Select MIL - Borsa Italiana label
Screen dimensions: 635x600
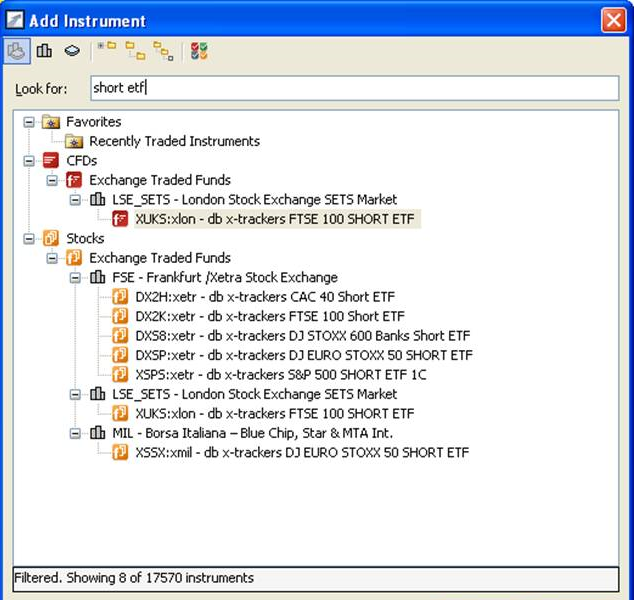[x=253, y=433]
